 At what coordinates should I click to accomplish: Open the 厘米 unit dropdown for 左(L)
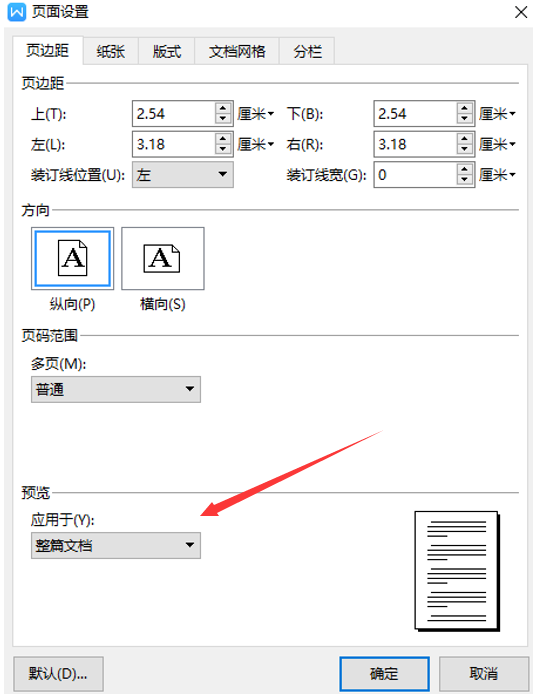click(256, 144)
